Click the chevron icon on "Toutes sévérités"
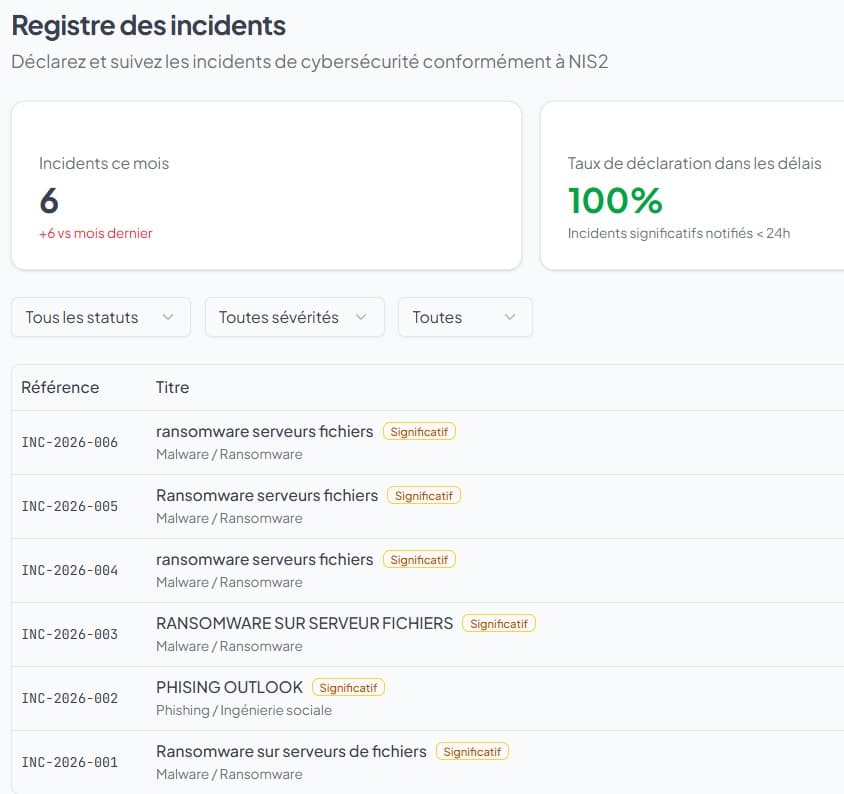The height and width of the screenshot is (794, 844). tap(362, 317)
